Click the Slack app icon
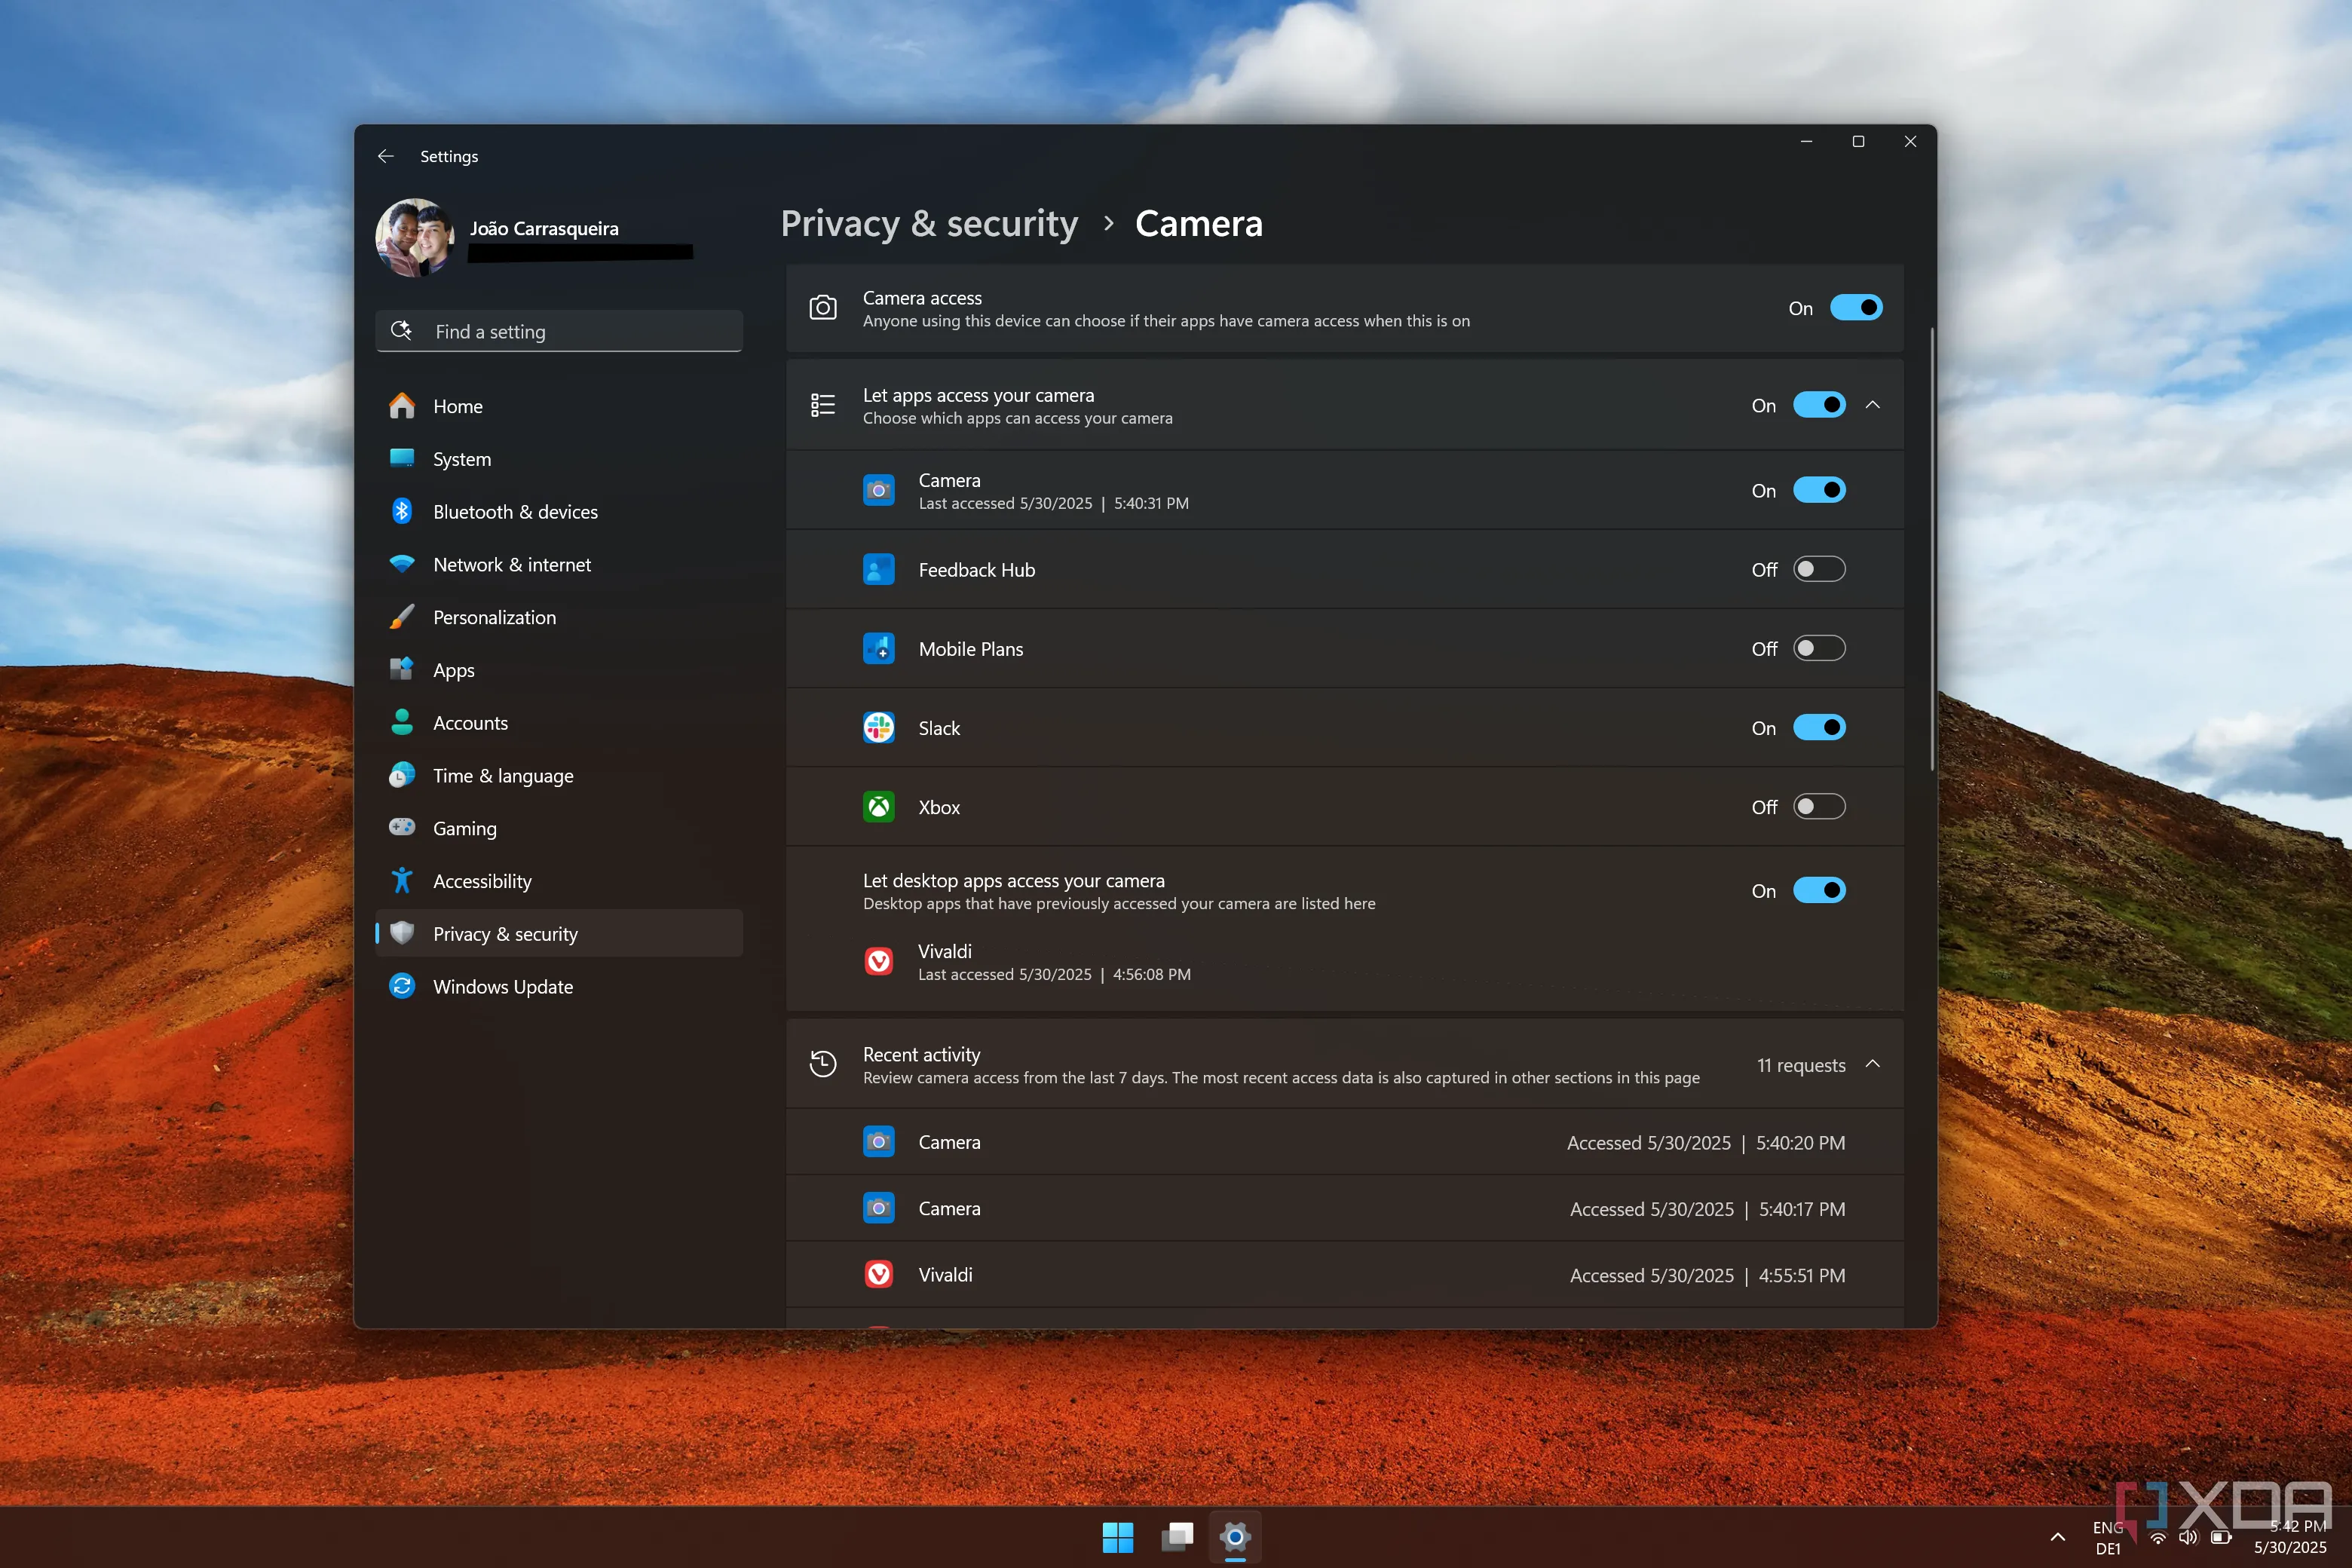The image size is (2352, 1568). click(879, 727)
